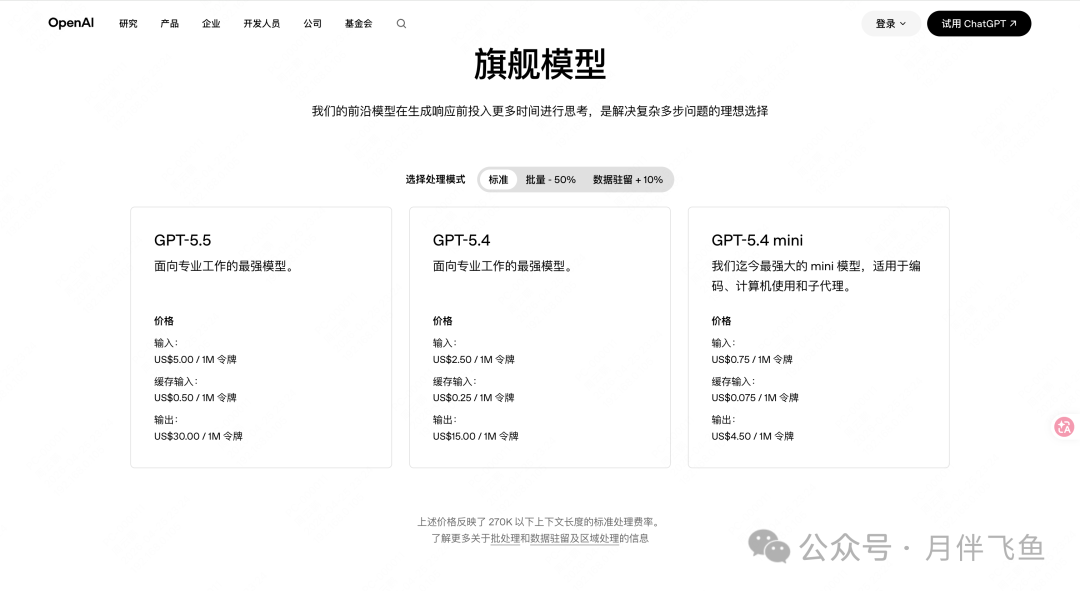1080x591 pixels.
Task: Switch to 批量 - 50% mode
Action: (550, 180)
